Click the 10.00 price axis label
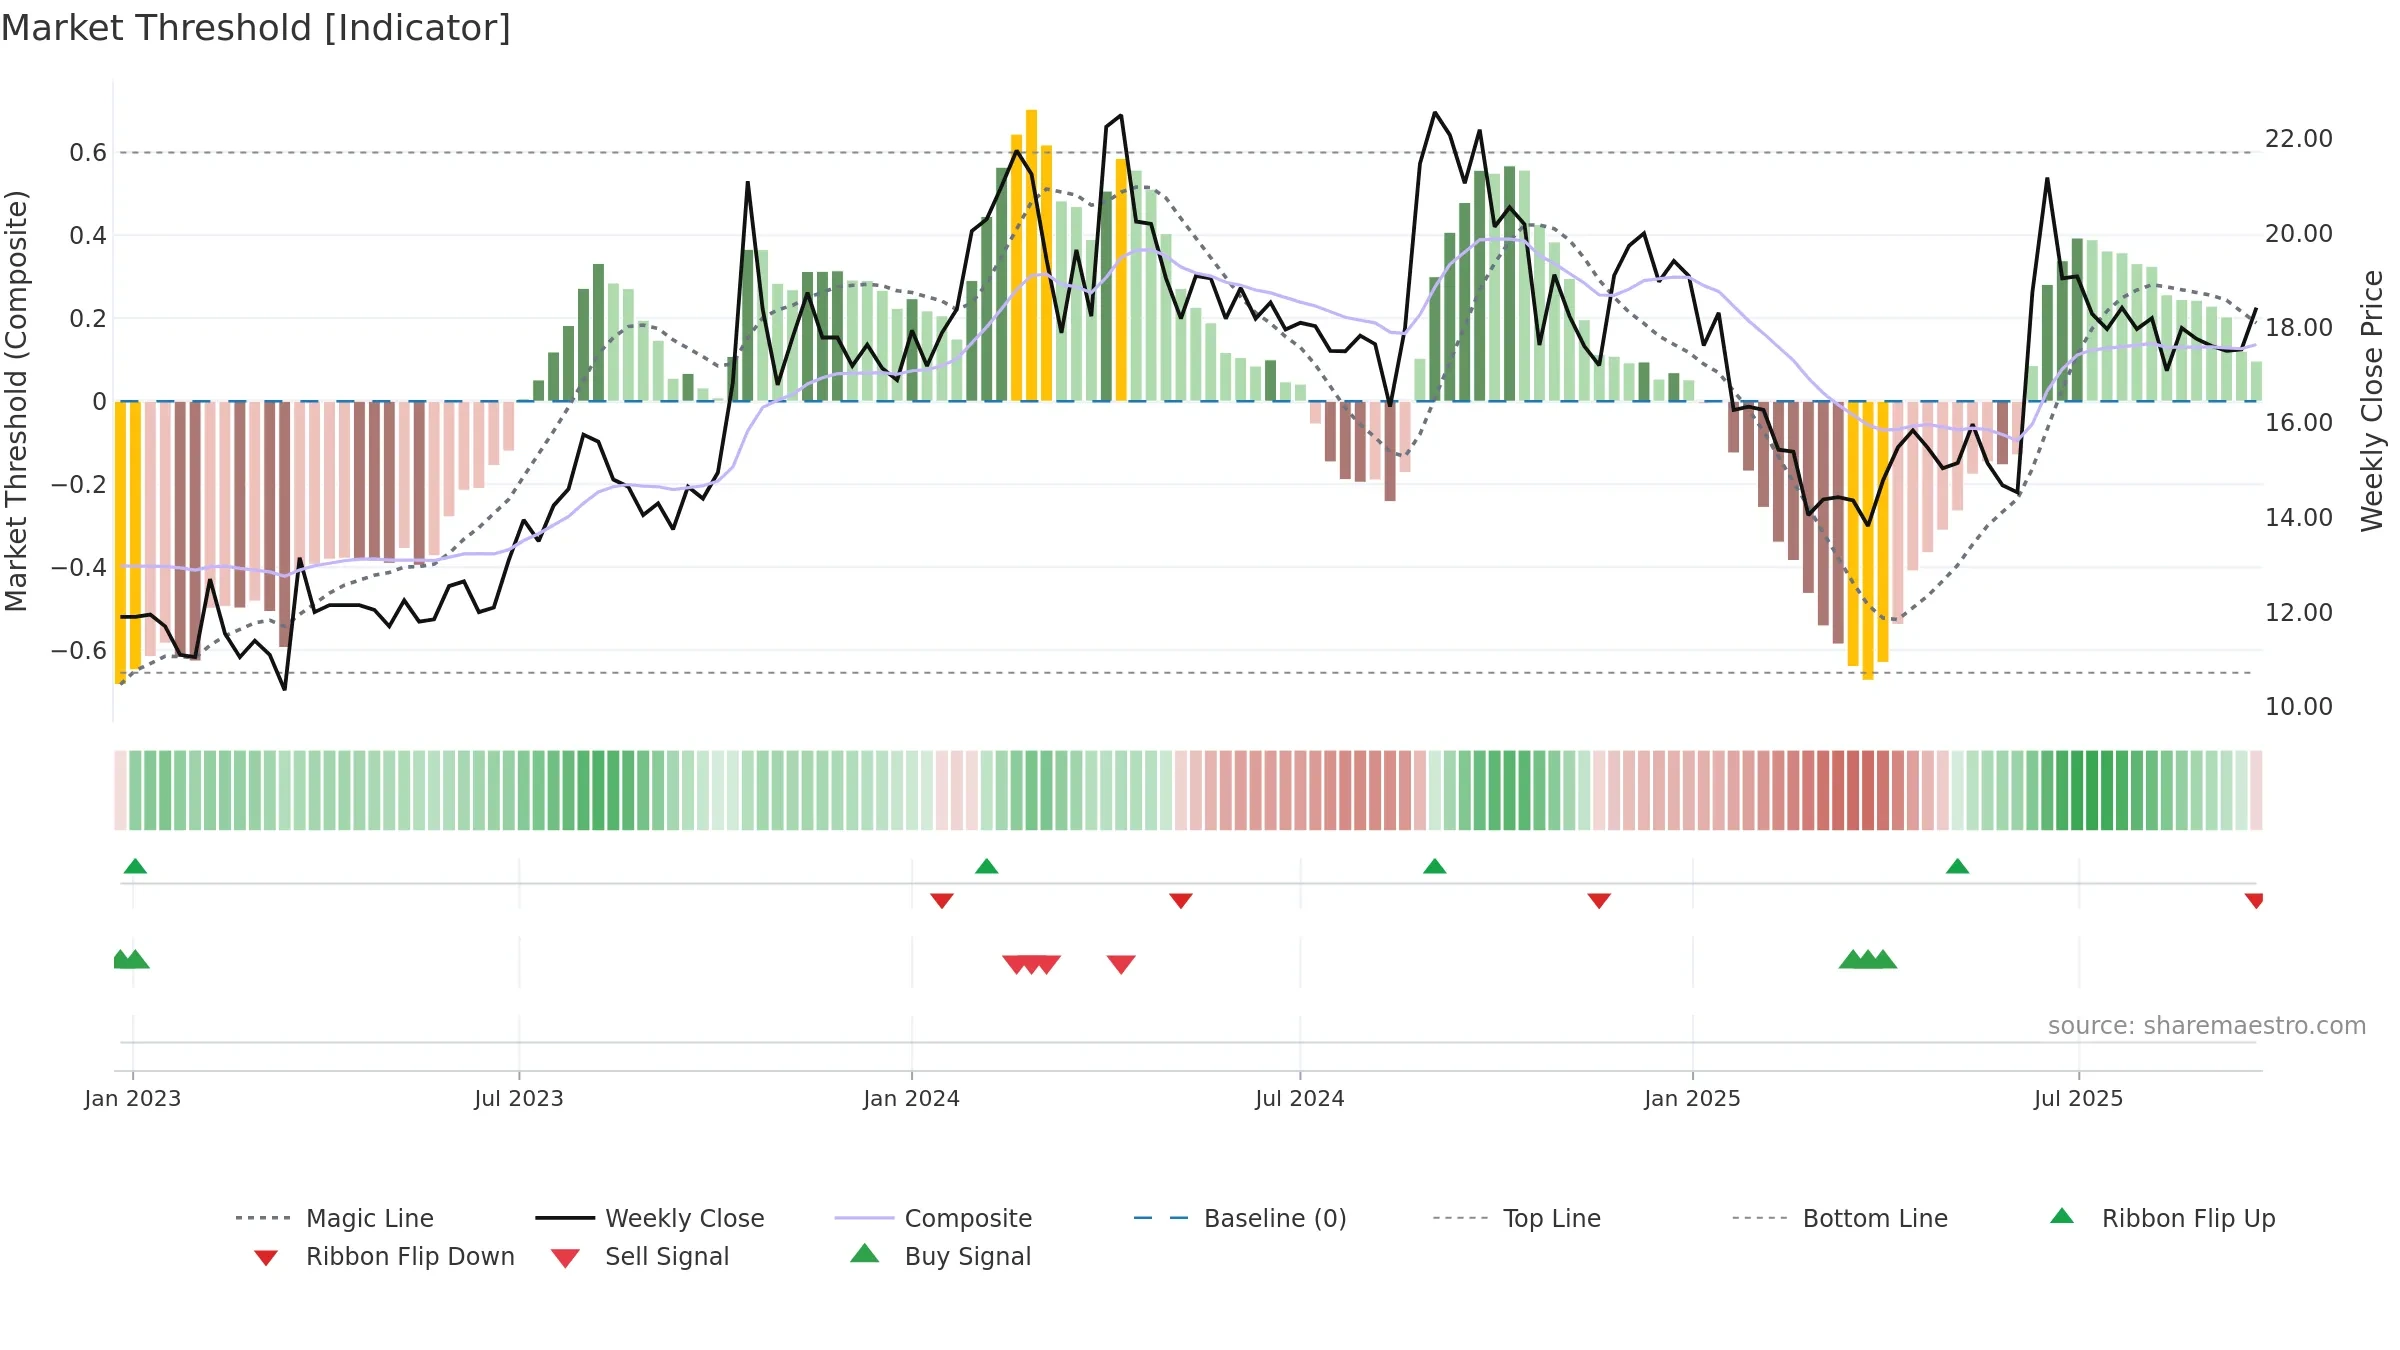 pyautogui.click(x=2299, y=707)
